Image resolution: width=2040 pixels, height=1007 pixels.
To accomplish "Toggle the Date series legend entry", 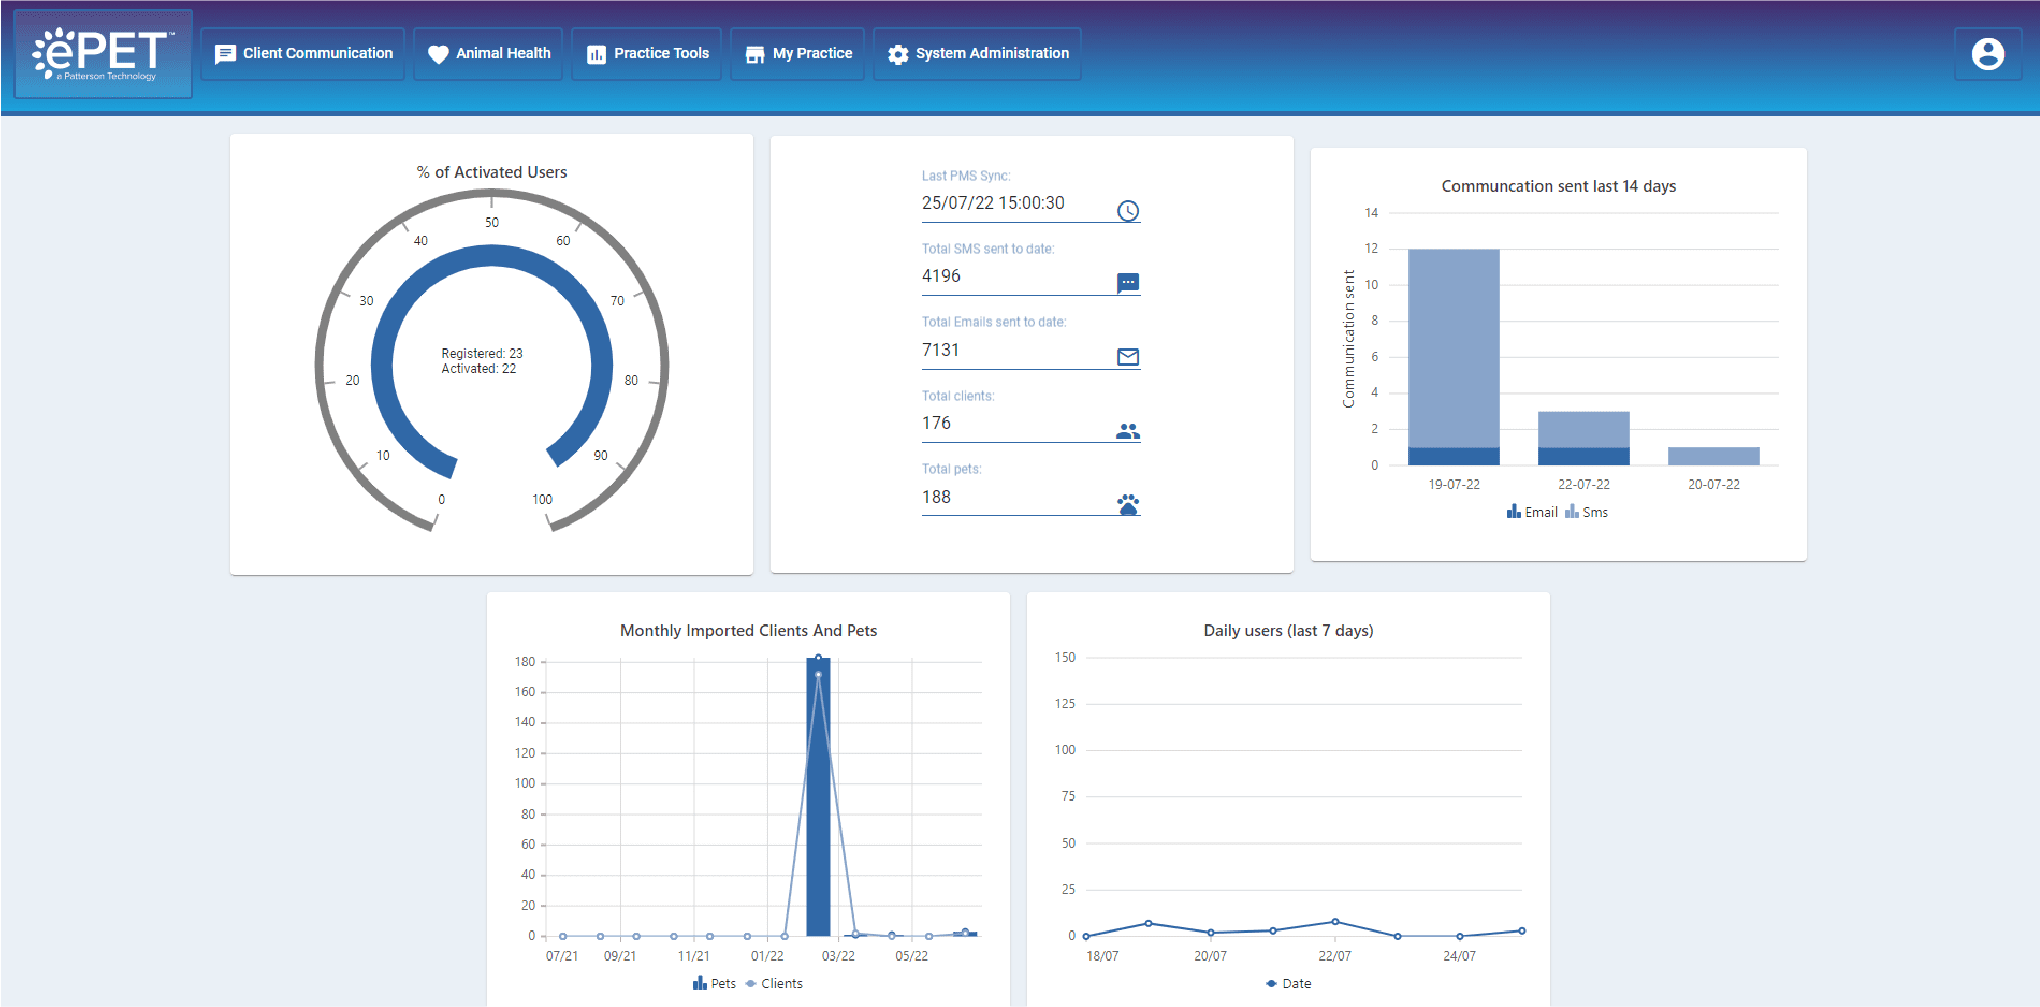I will point(1289,984).
